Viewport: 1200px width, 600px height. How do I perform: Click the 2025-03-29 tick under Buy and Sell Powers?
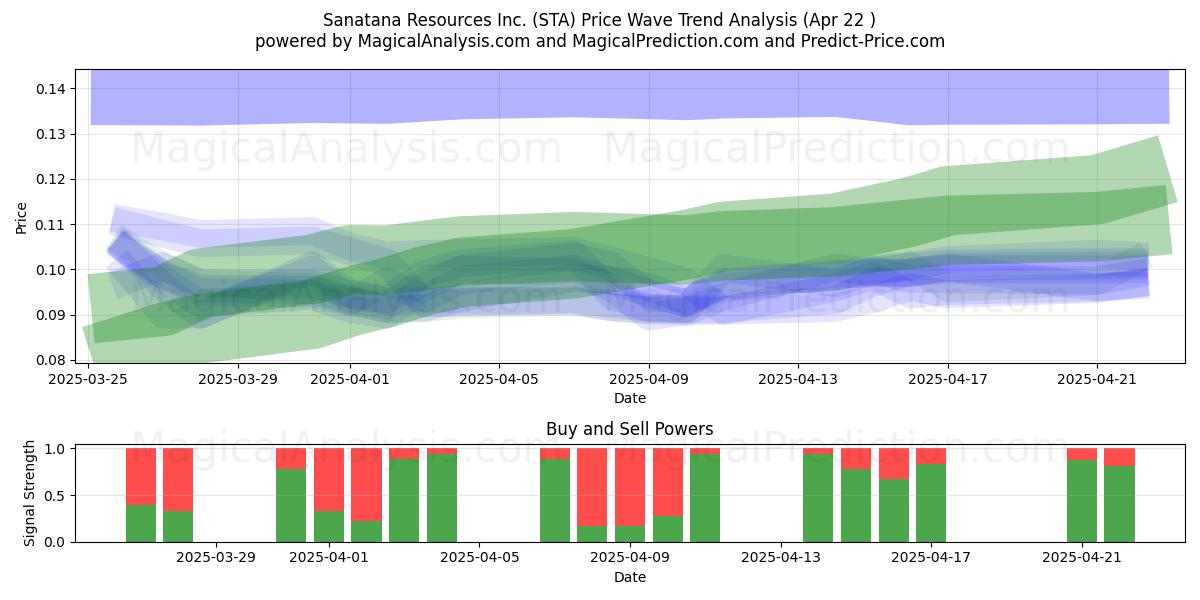point(216,558)
